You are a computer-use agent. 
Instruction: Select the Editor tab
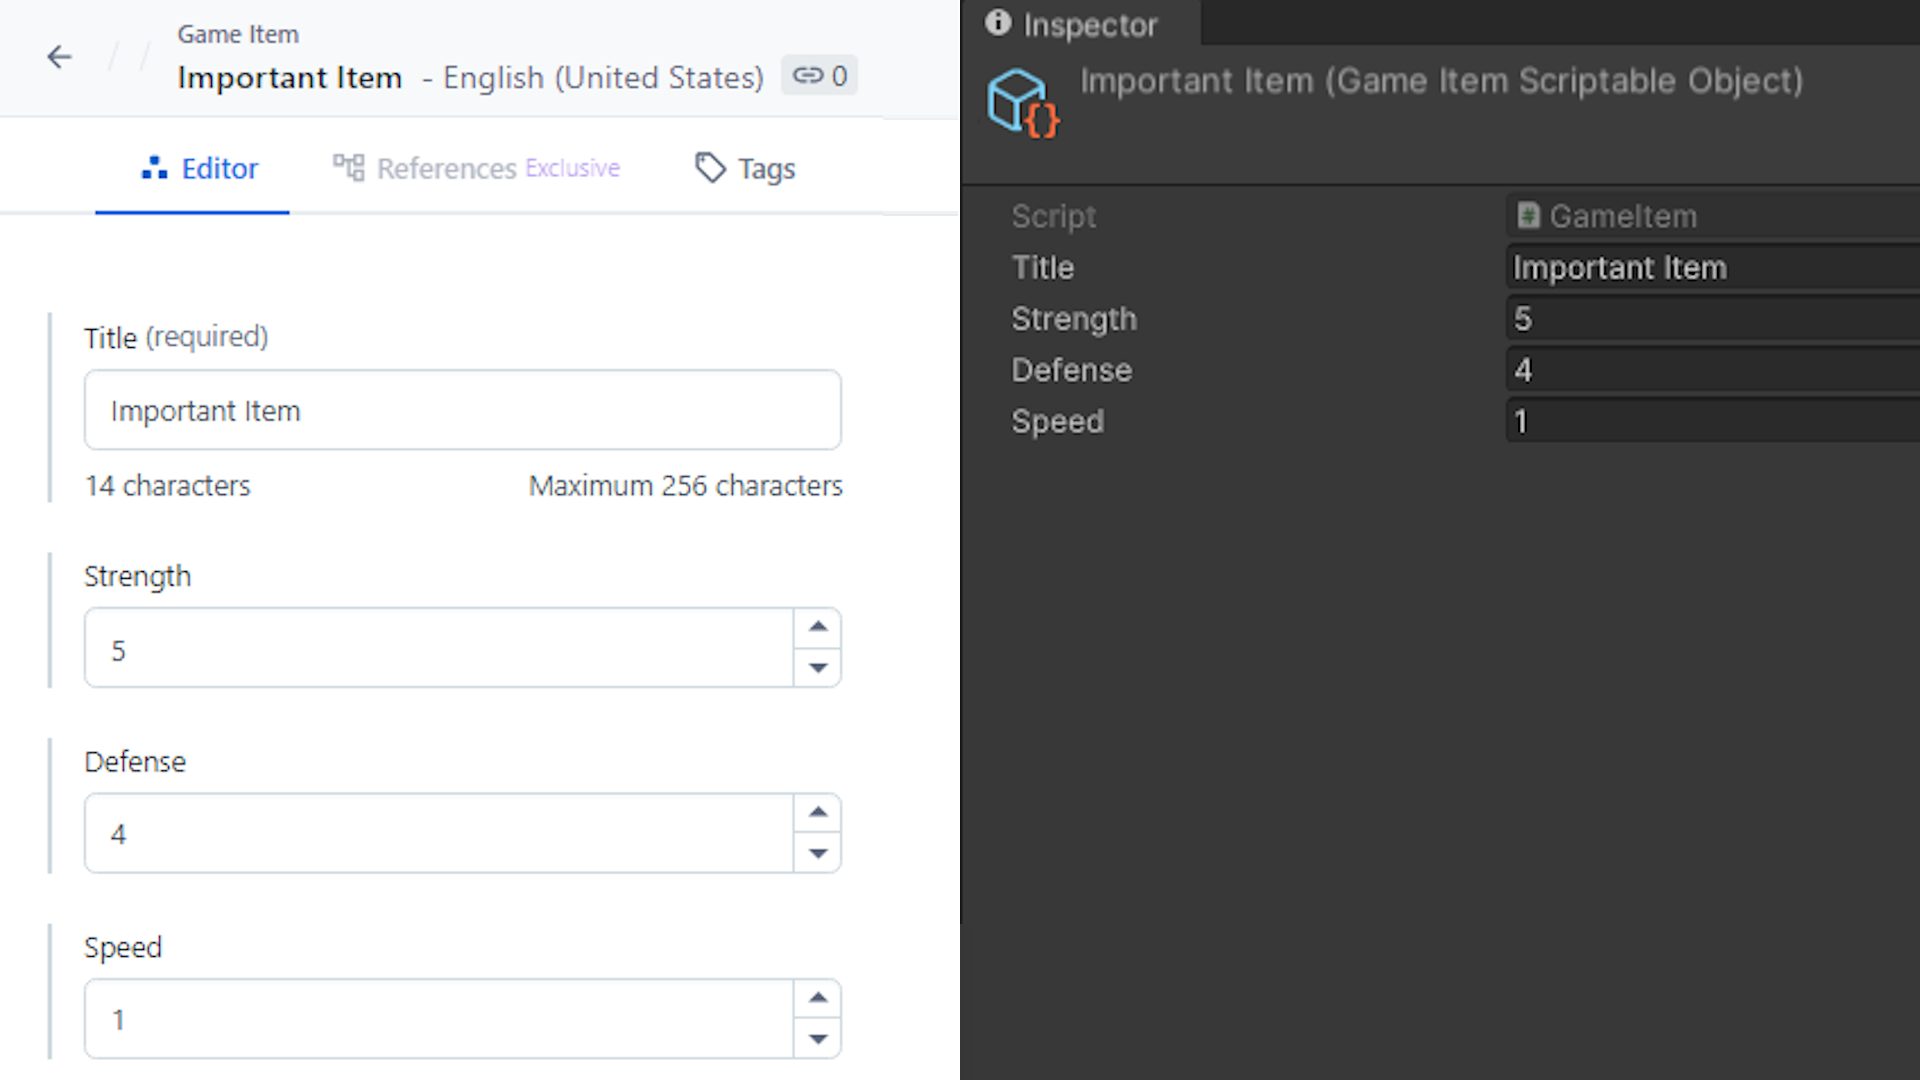[x=198, y=169]
